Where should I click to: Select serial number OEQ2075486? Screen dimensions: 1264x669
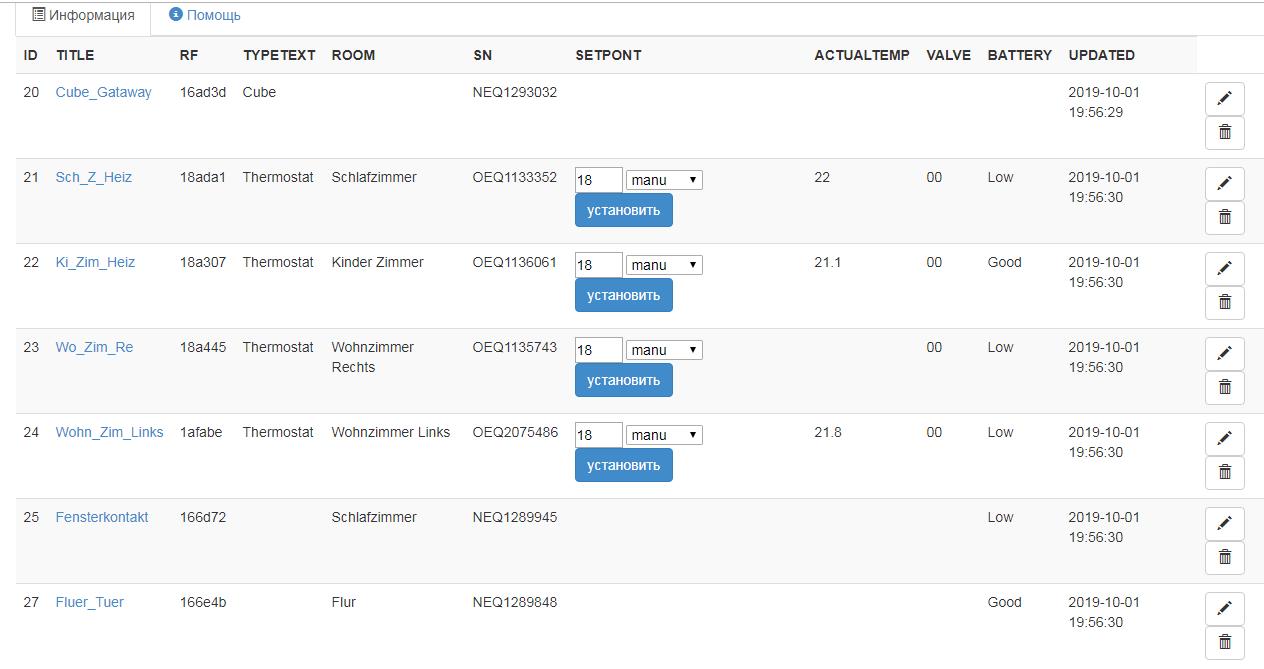pyautogui.click(x=515, y=432)
